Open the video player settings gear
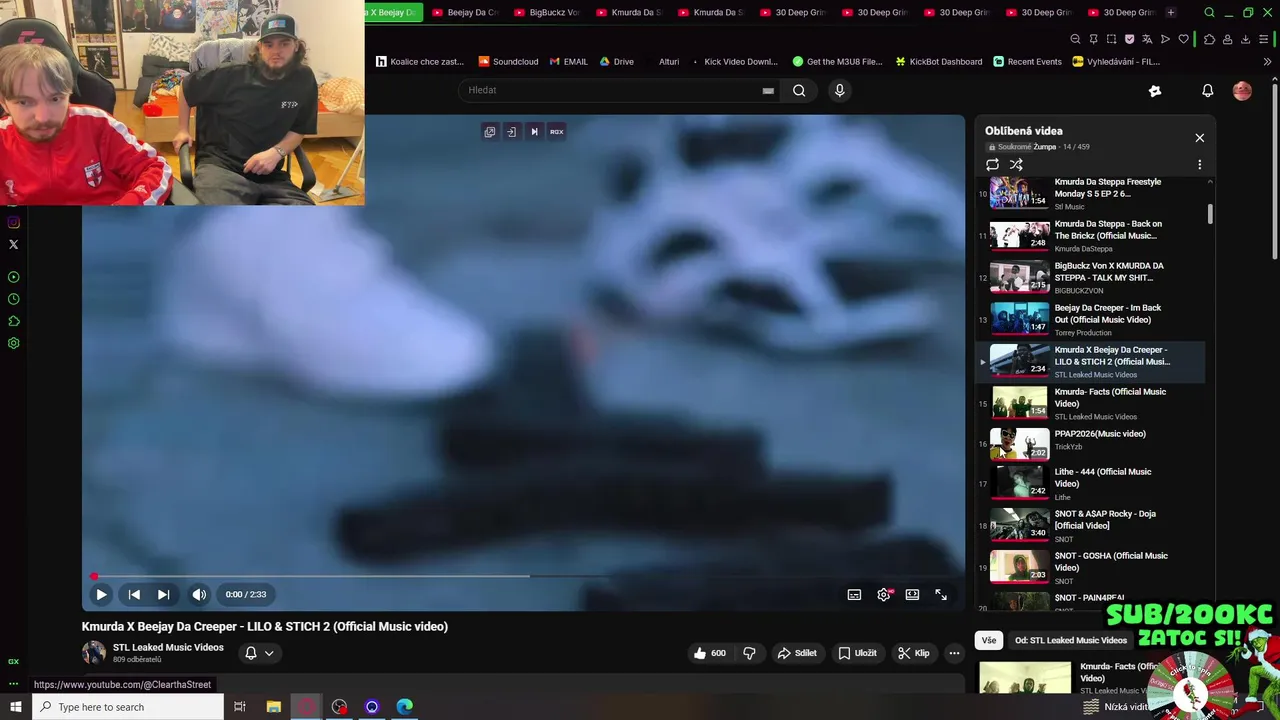The height and width of the screenshot is (720, 1280). tap(883, 594)
